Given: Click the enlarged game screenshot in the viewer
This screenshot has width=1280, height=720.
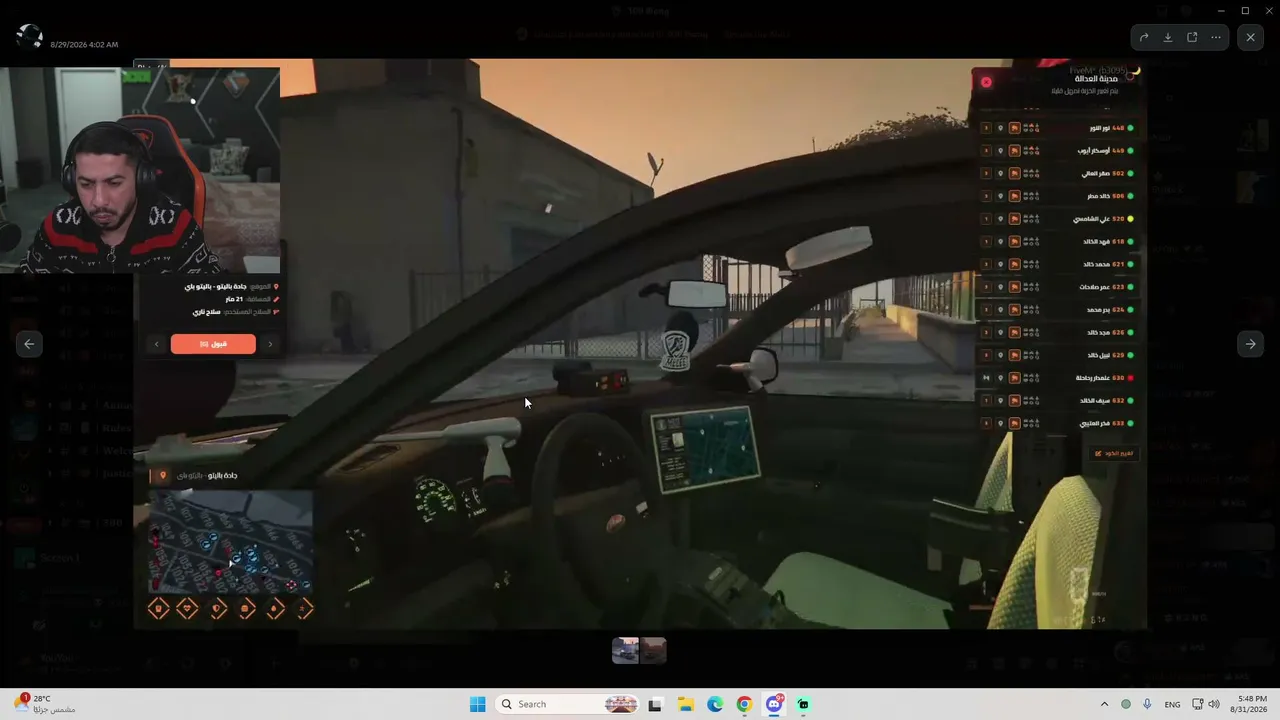Looking at the screenshot, I should point(640,344).
